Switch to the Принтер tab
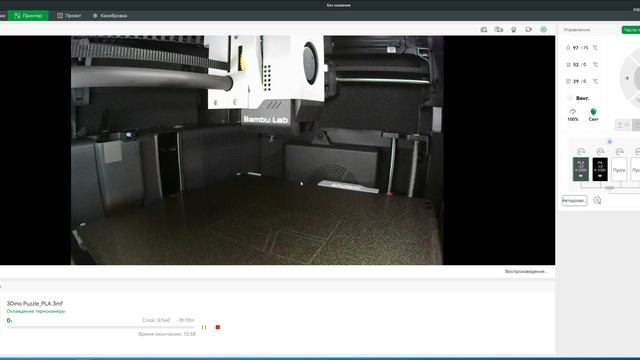 click(28, 16)
